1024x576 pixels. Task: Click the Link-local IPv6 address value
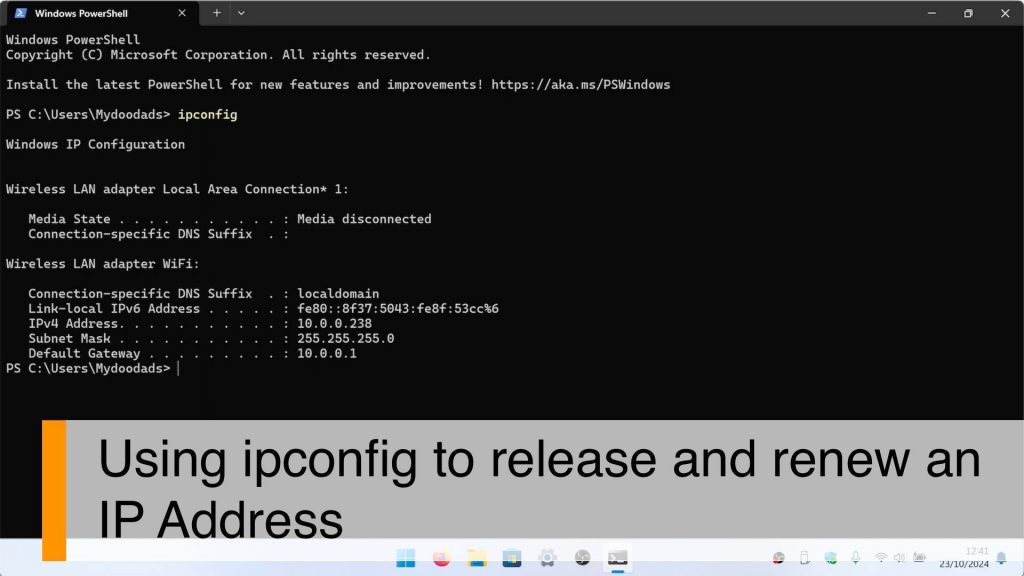click(x=398, y=308)
